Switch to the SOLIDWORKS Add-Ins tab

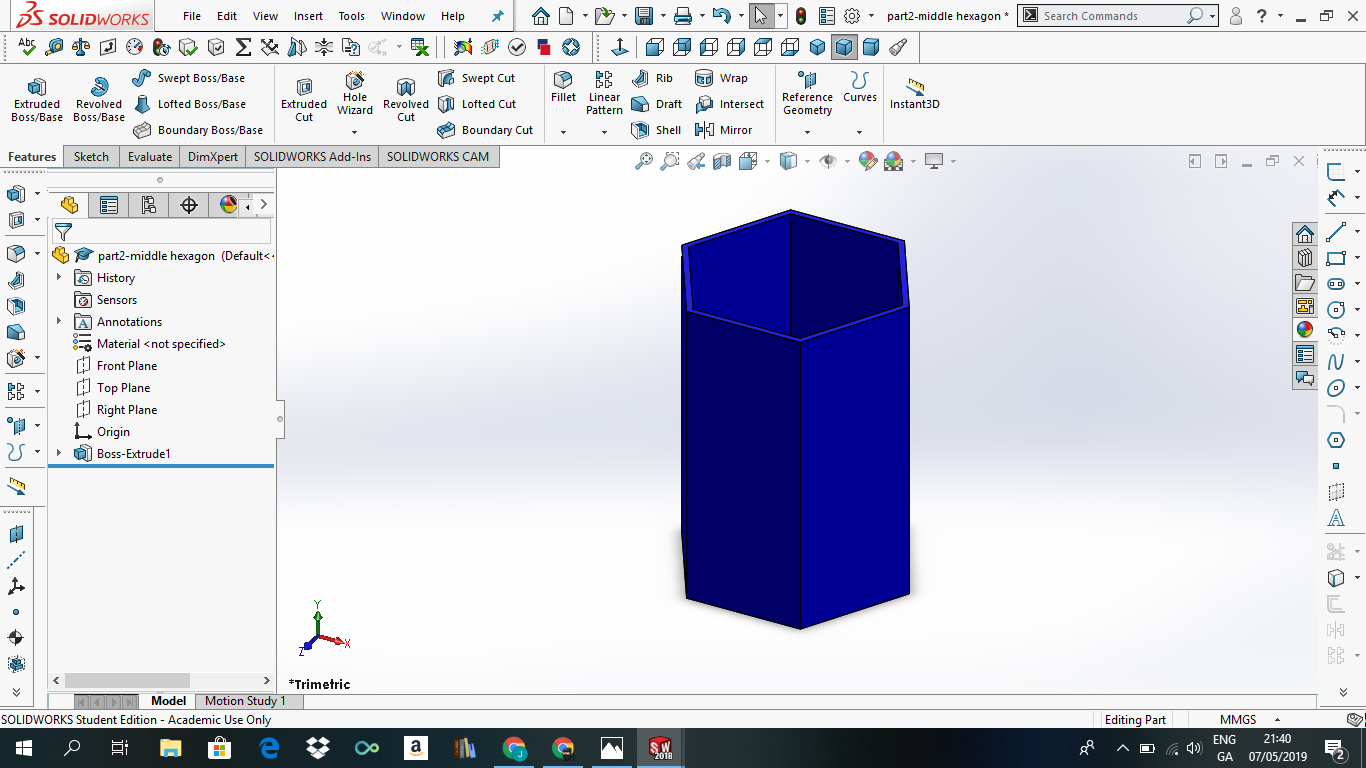pyautogui.click(x=312, y=157)
